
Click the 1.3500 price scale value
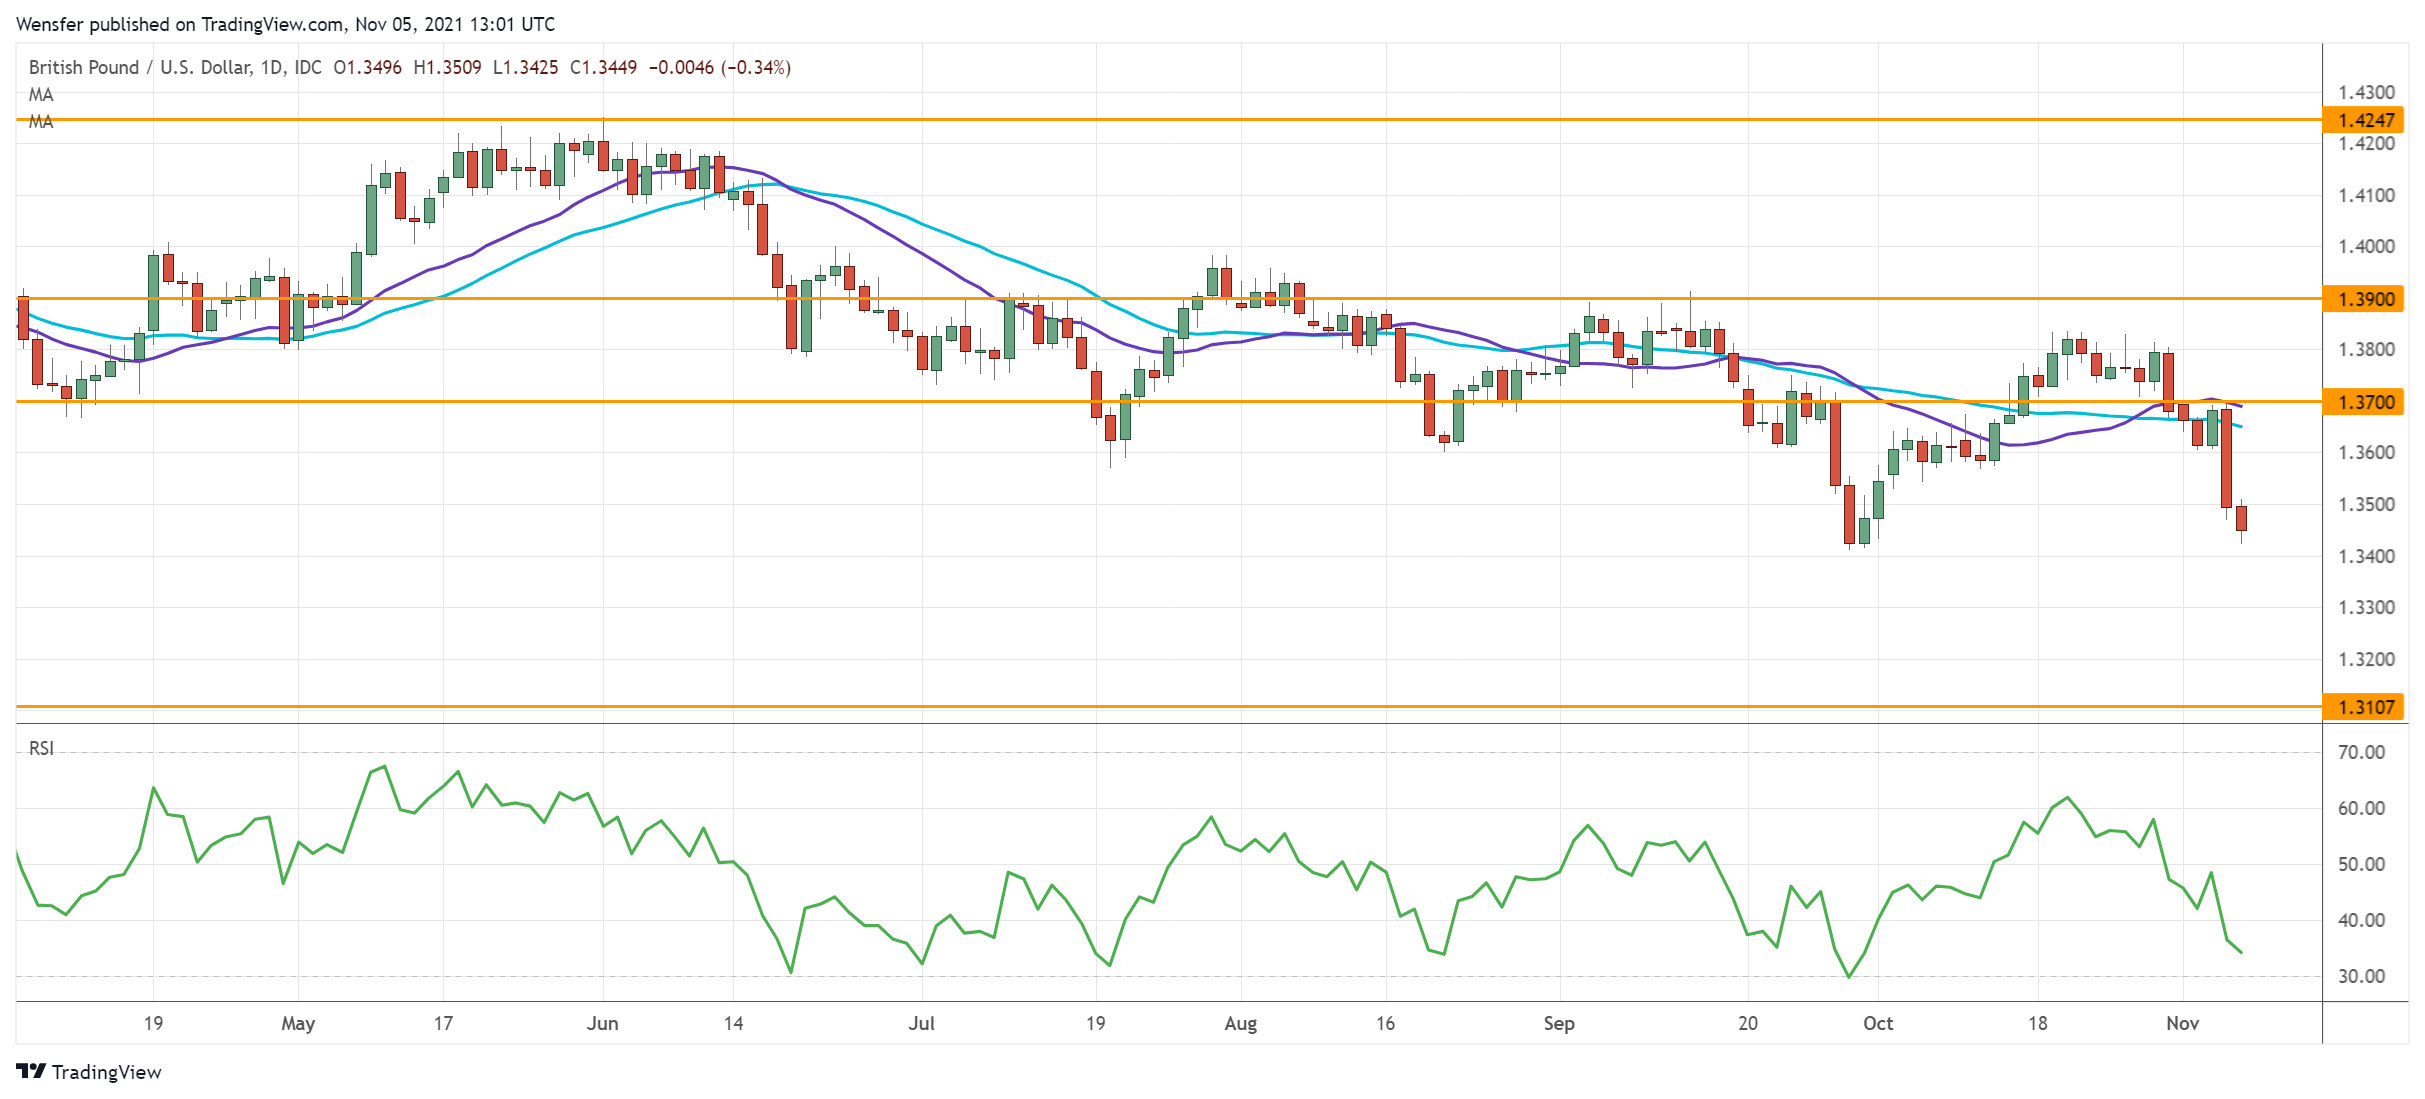[2366, 504]
